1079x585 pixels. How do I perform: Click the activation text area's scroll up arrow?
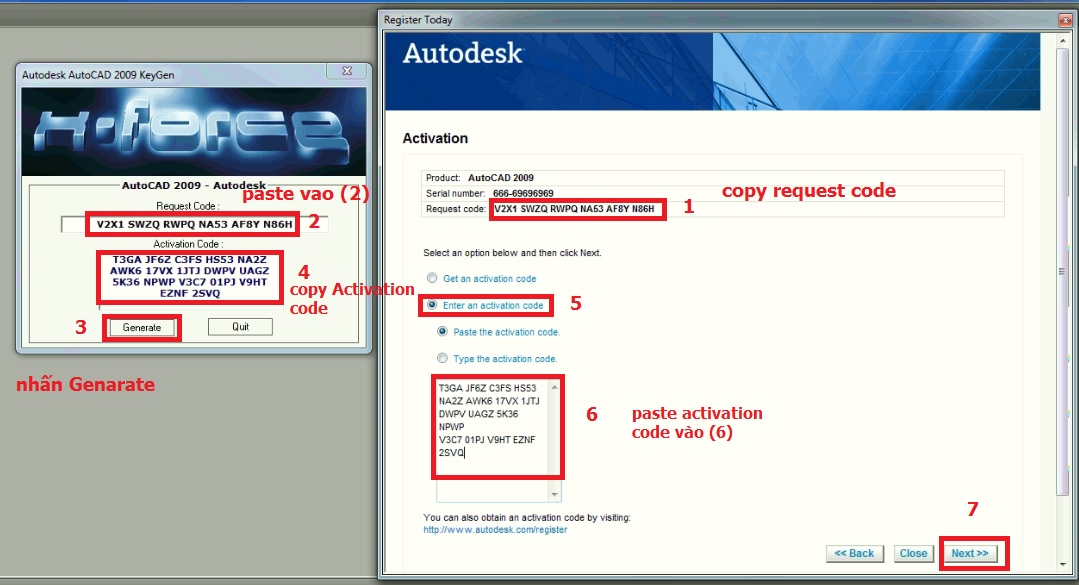[x=556, y=385]
